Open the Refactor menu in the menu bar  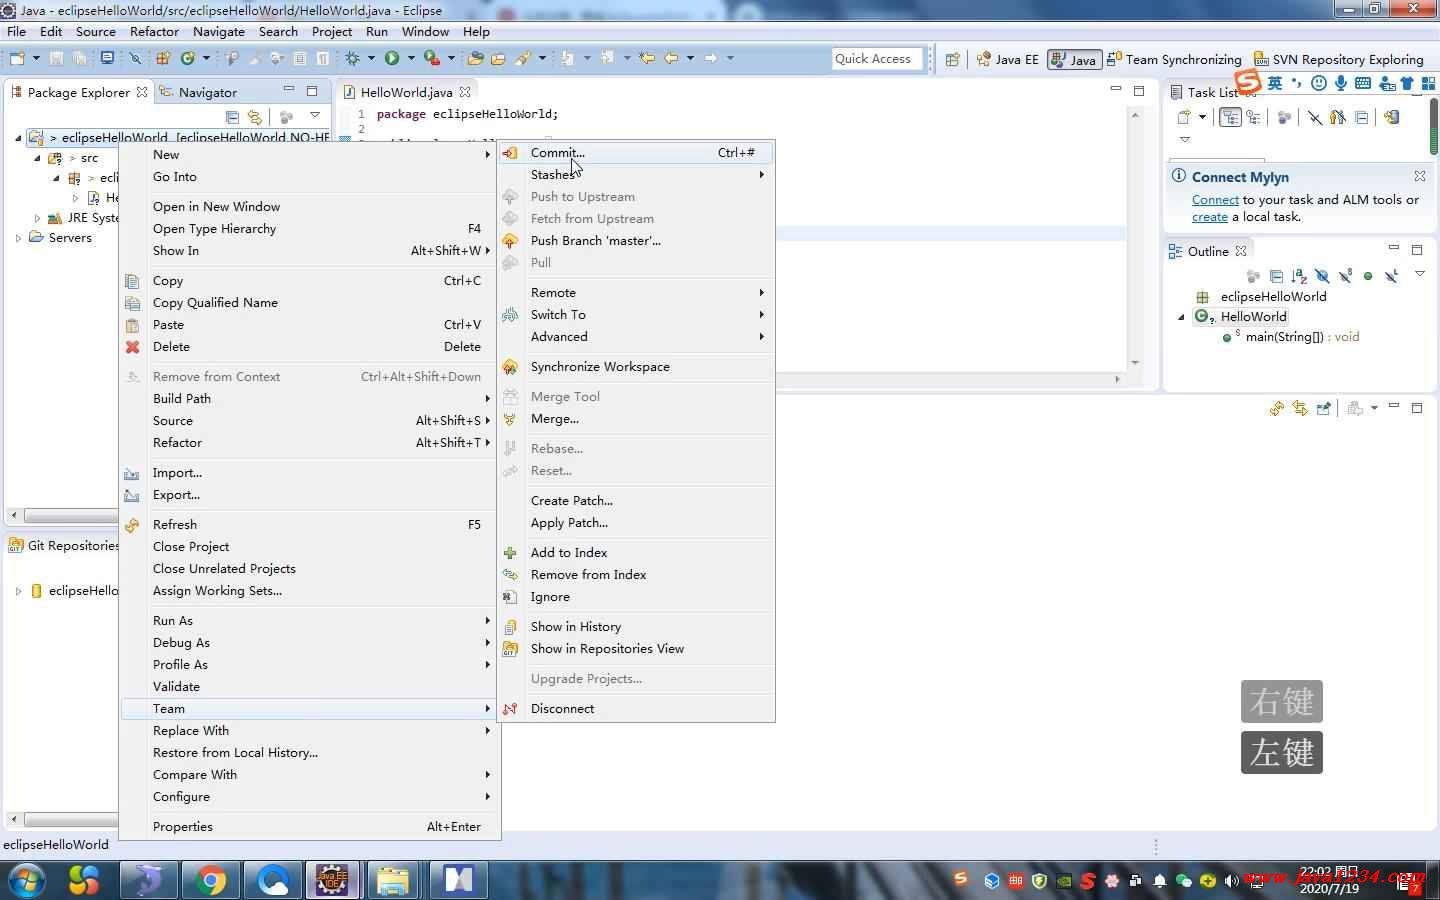pyautogui.click(x=154, y=32)
